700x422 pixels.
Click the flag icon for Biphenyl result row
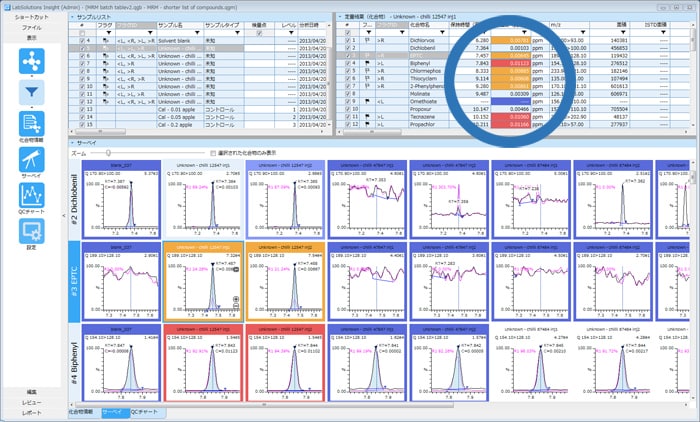368,63
